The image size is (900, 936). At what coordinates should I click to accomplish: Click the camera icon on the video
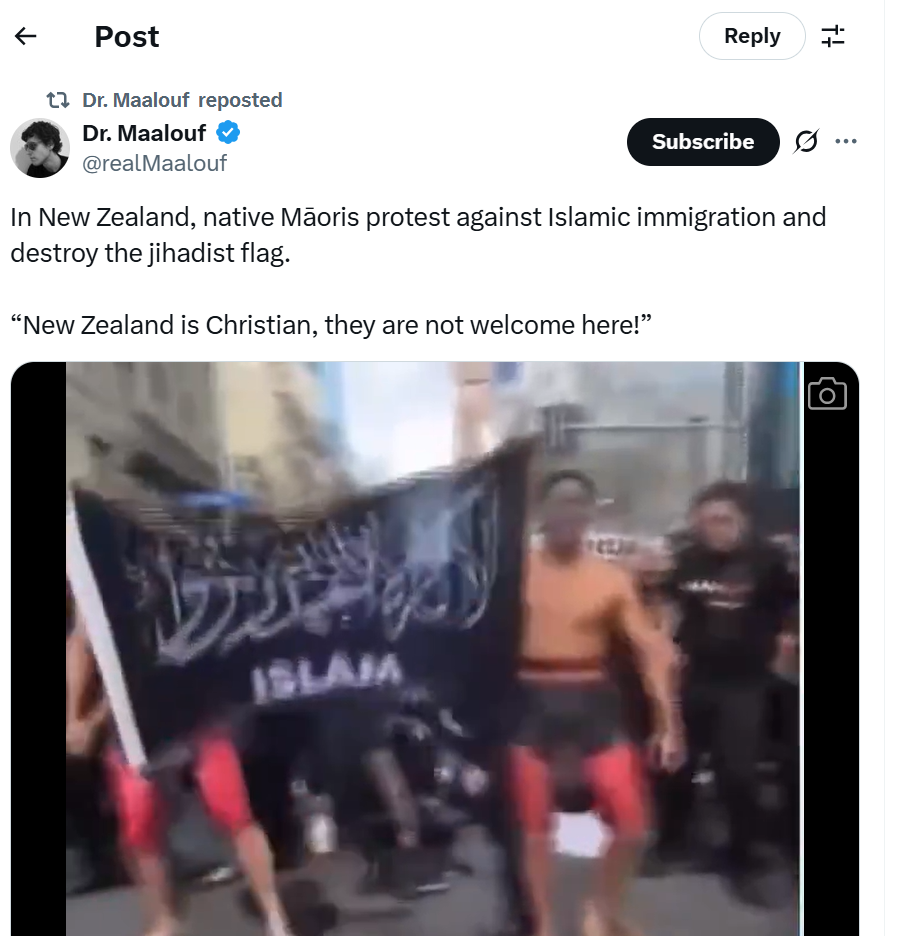click(x=827, y=394)
